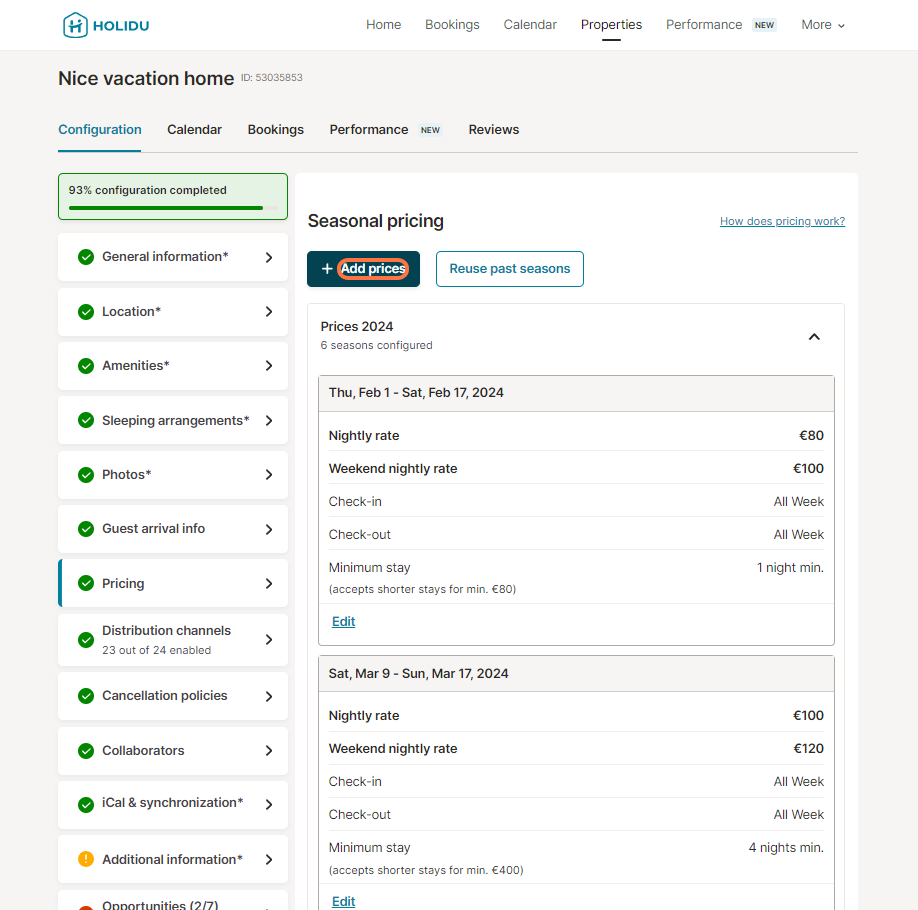This screenshot has height=910, width=918.
Task: Click green checkmark icon beside Photos
Action: point(86,475)
